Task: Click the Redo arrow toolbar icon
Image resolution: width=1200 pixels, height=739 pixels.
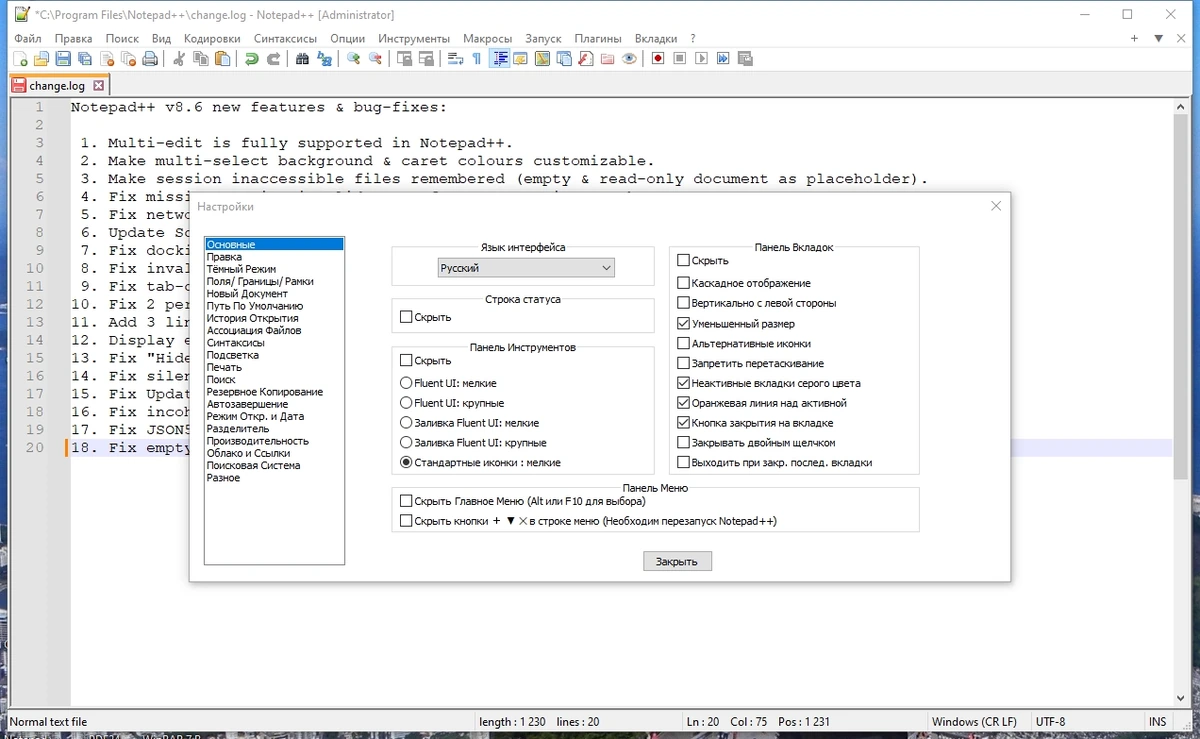Action: (x=273, y=59)
